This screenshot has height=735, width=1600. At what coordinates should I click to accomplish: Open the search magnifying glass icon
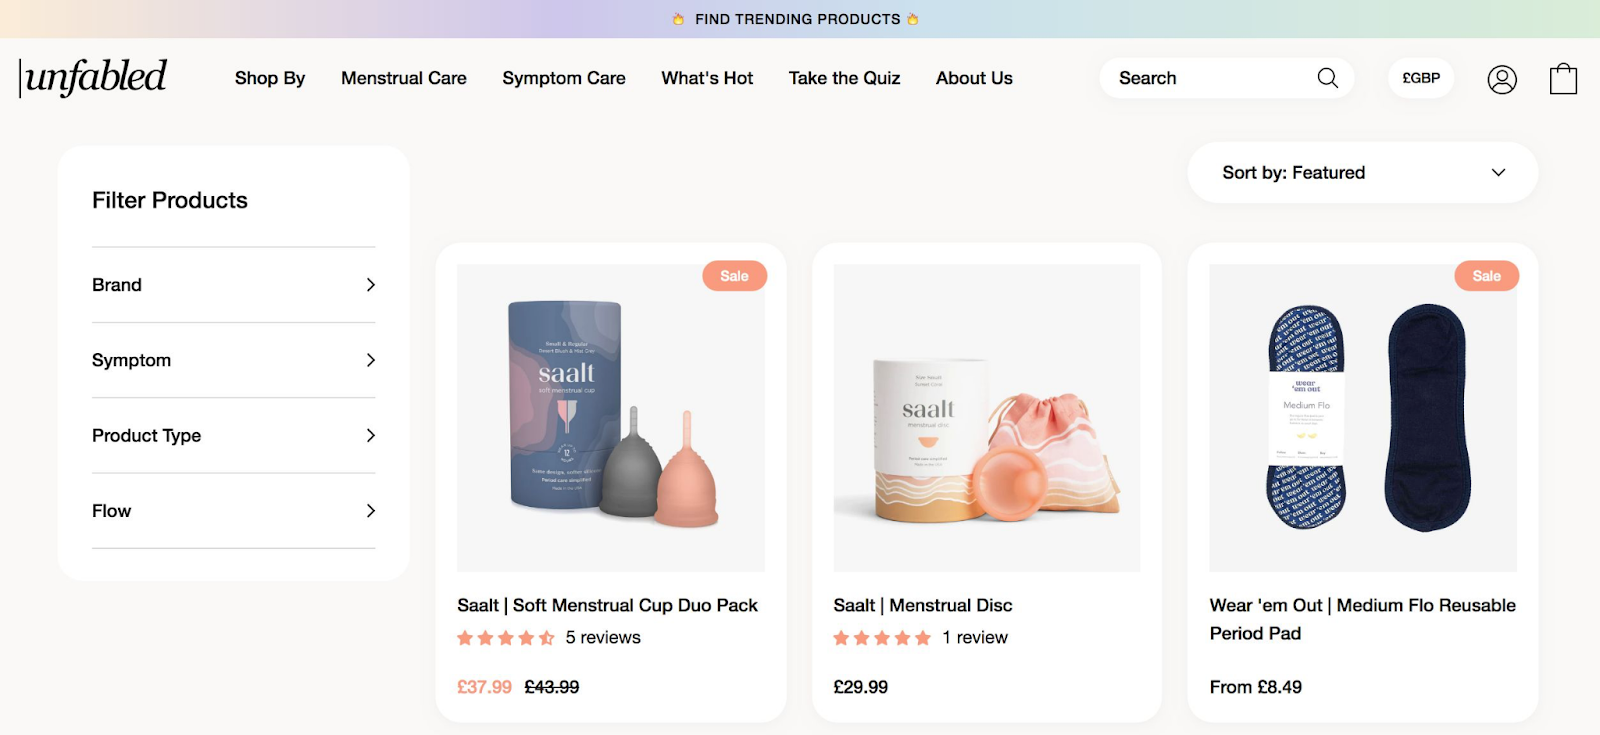click(1326, 78)
